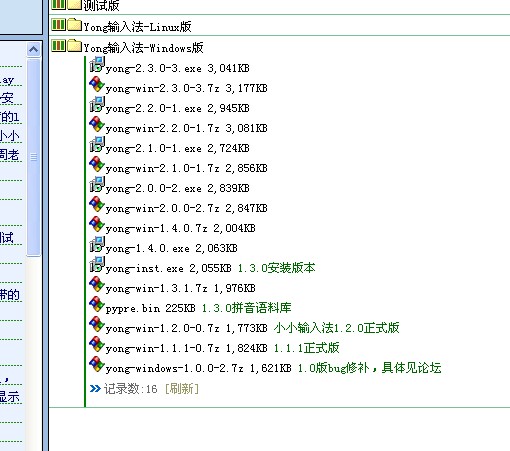This screenshot has height=451, width=510.
Task: Click the sidebar scrollbar thumb
Action: 33,157
